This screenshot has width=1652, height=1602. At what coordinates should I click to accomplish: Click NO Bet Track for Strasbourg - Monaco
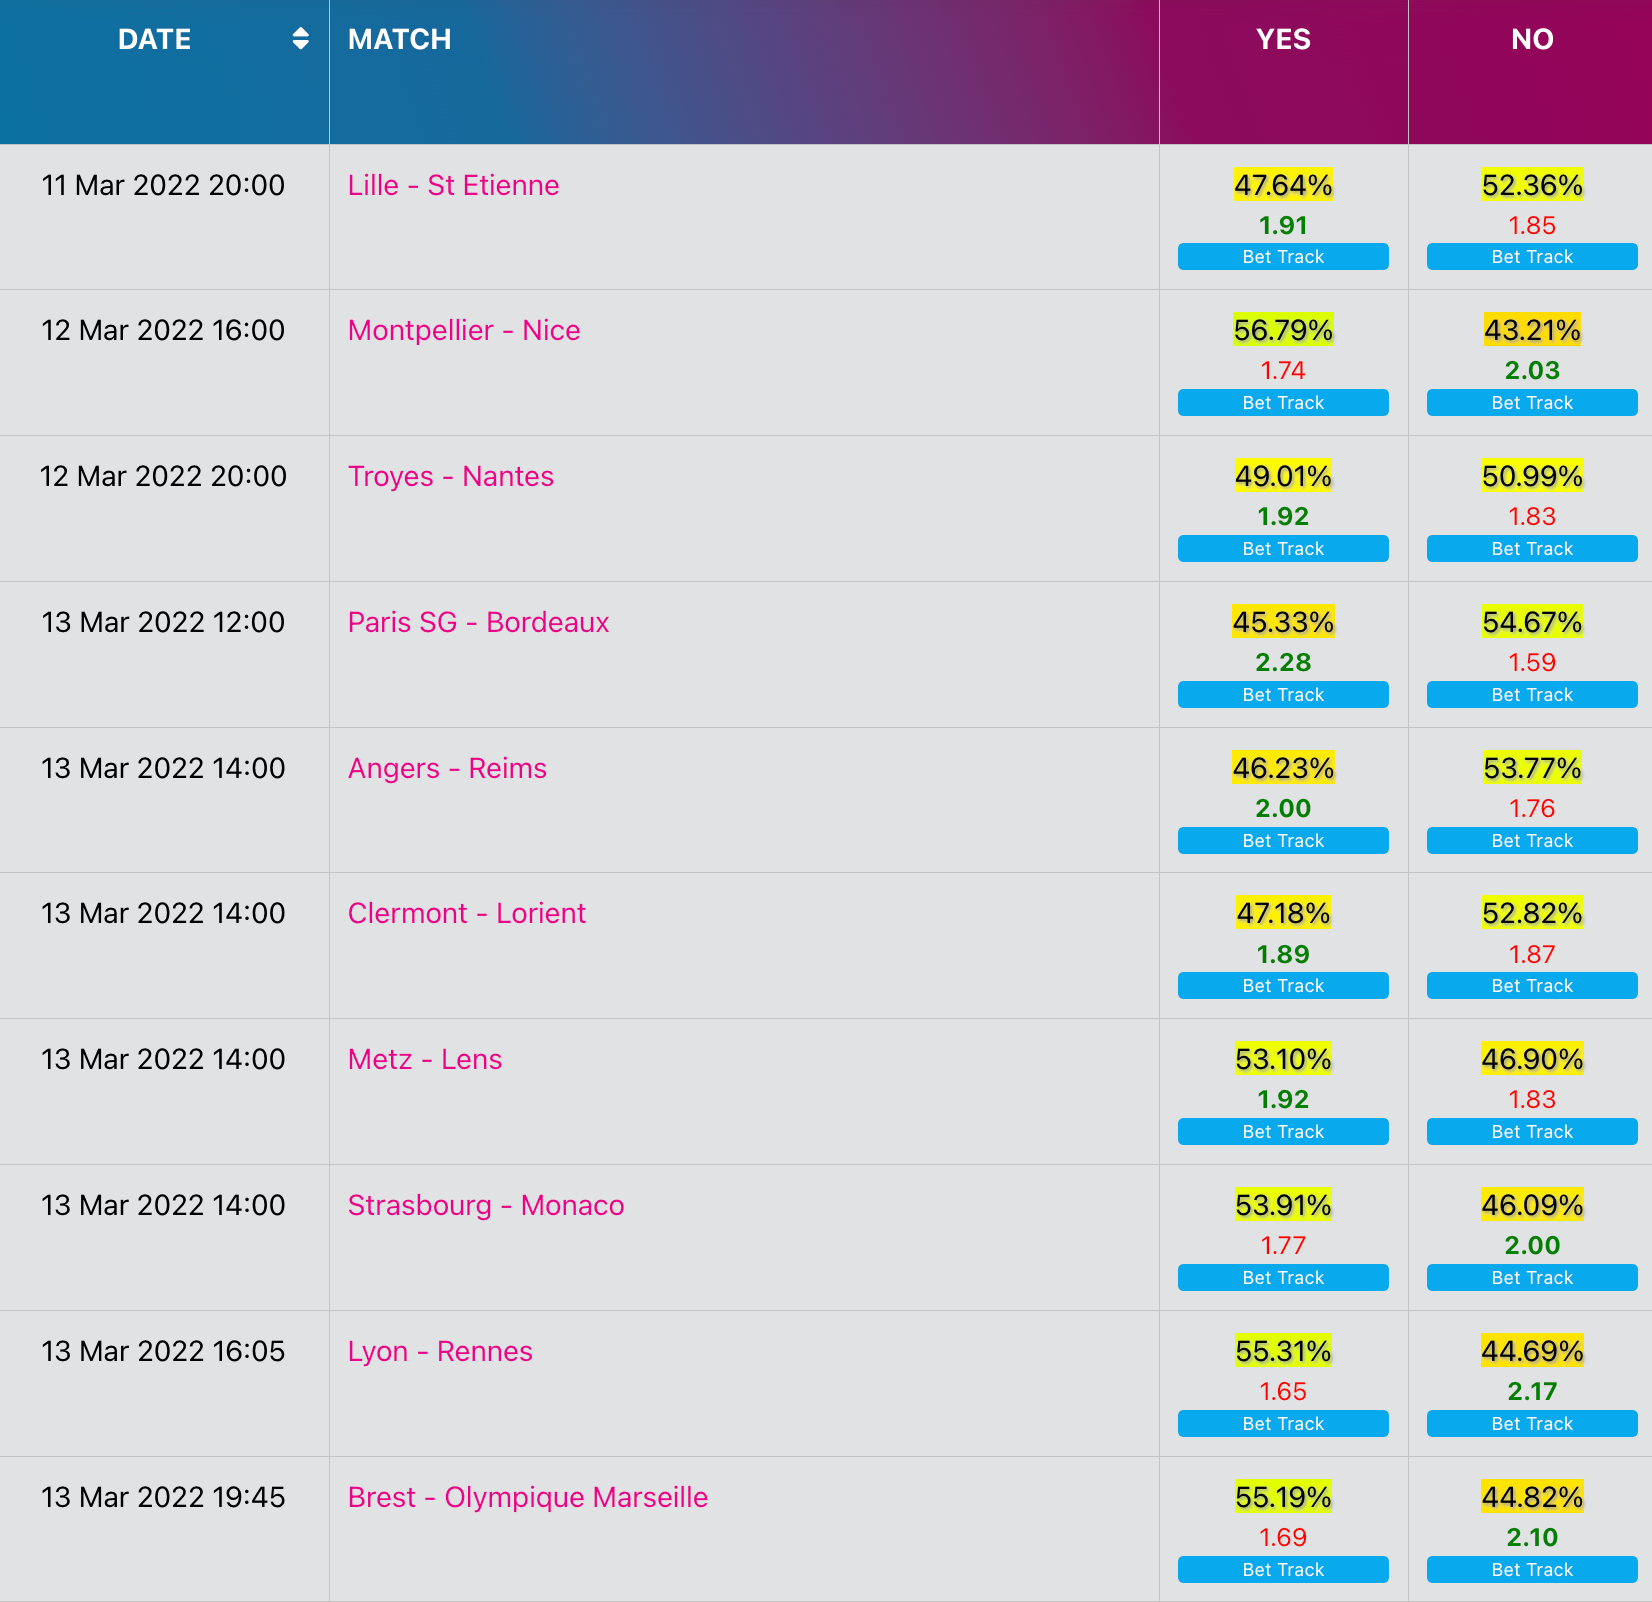pos(1532,1278)
